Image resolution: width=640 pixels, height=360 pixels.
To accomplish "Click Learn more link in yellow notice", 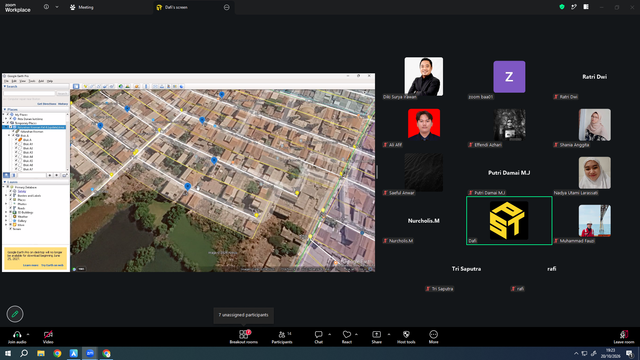I will pos(31,265).
